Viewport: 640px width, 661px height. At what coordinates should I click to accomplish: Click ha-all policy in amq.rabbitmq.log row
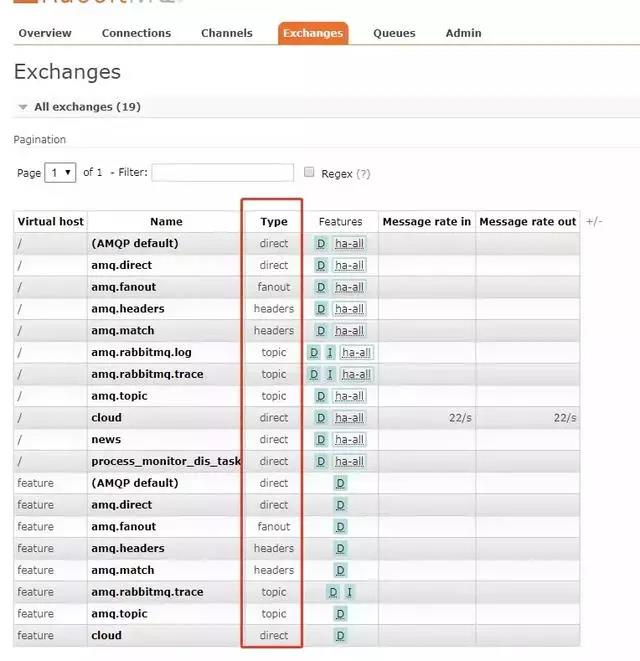(356, 352)
